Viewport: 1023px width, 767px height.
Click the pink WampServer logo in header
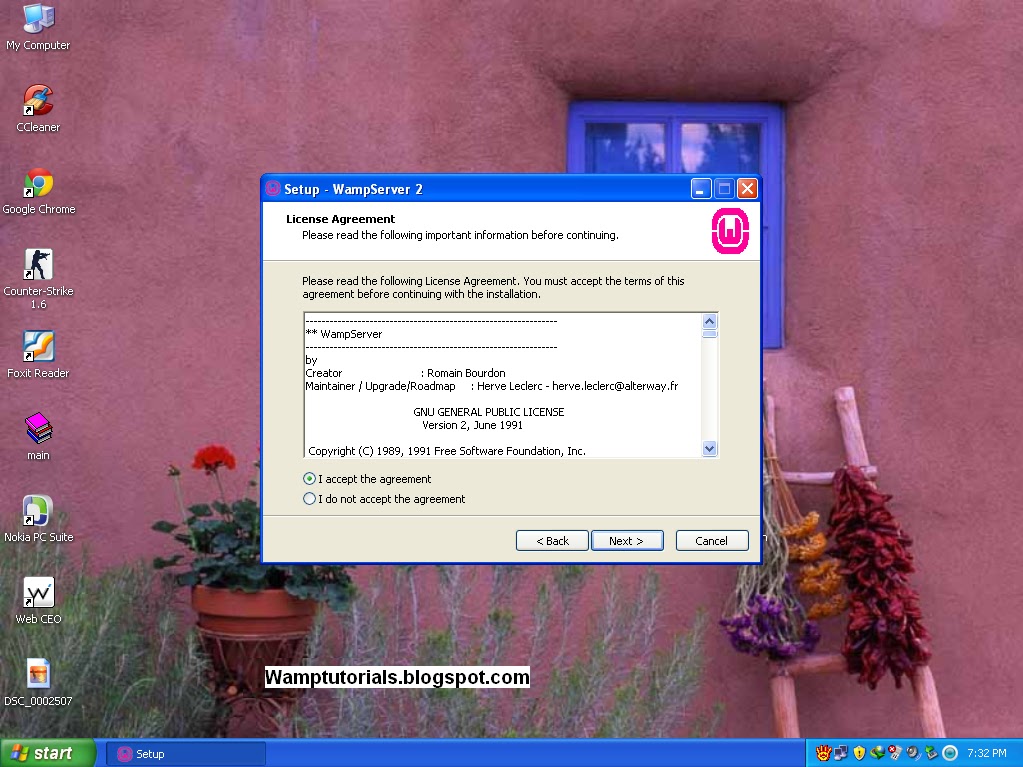tap(730, 231)
